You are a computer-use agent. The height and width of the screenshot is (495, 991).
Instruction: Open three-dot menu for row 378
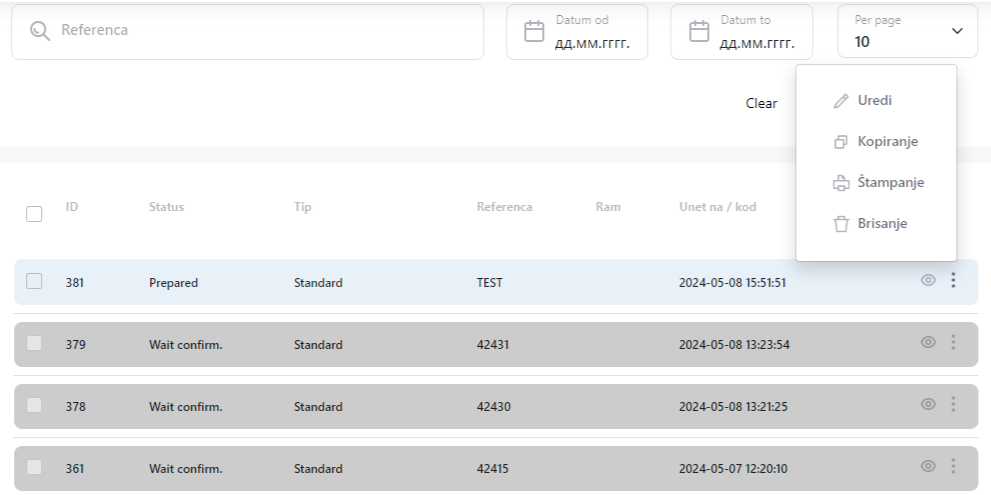[x=953, y=405]
